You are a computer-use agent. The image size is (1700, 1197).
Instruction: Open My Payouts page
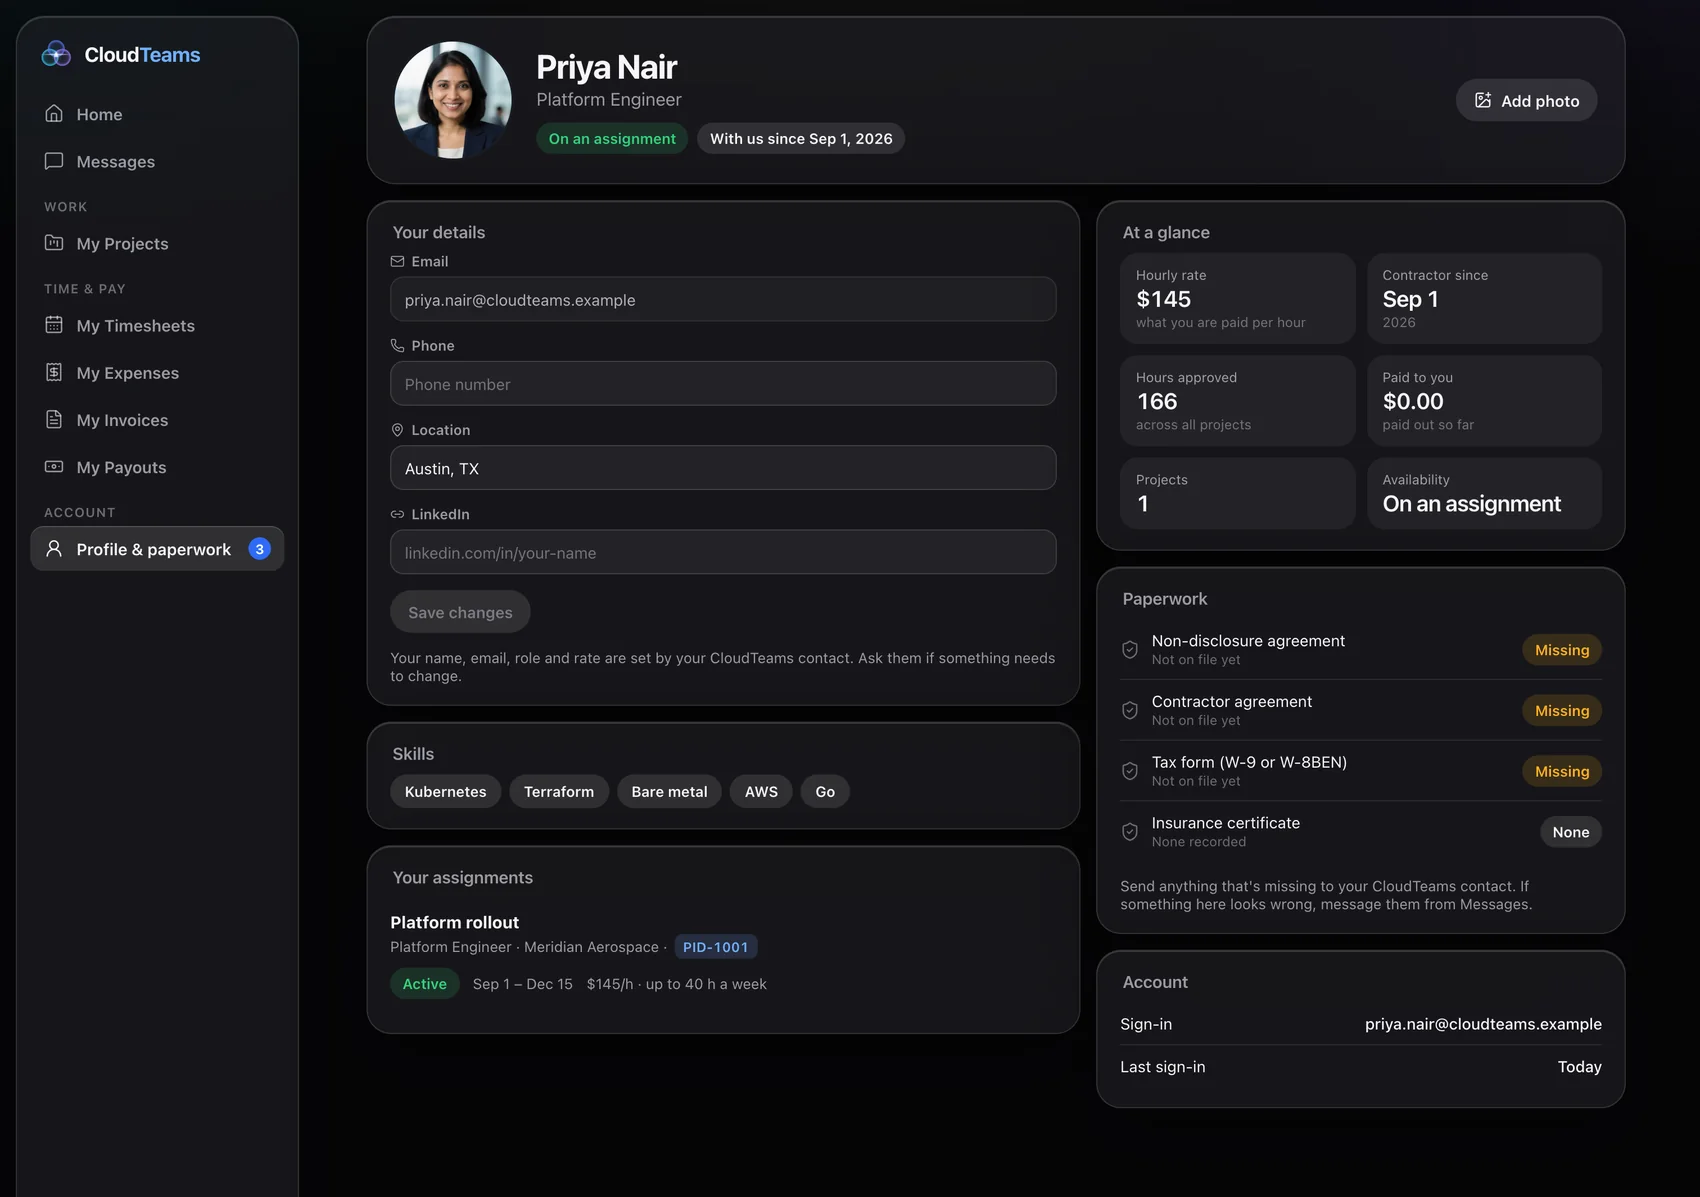coord(157,466)
